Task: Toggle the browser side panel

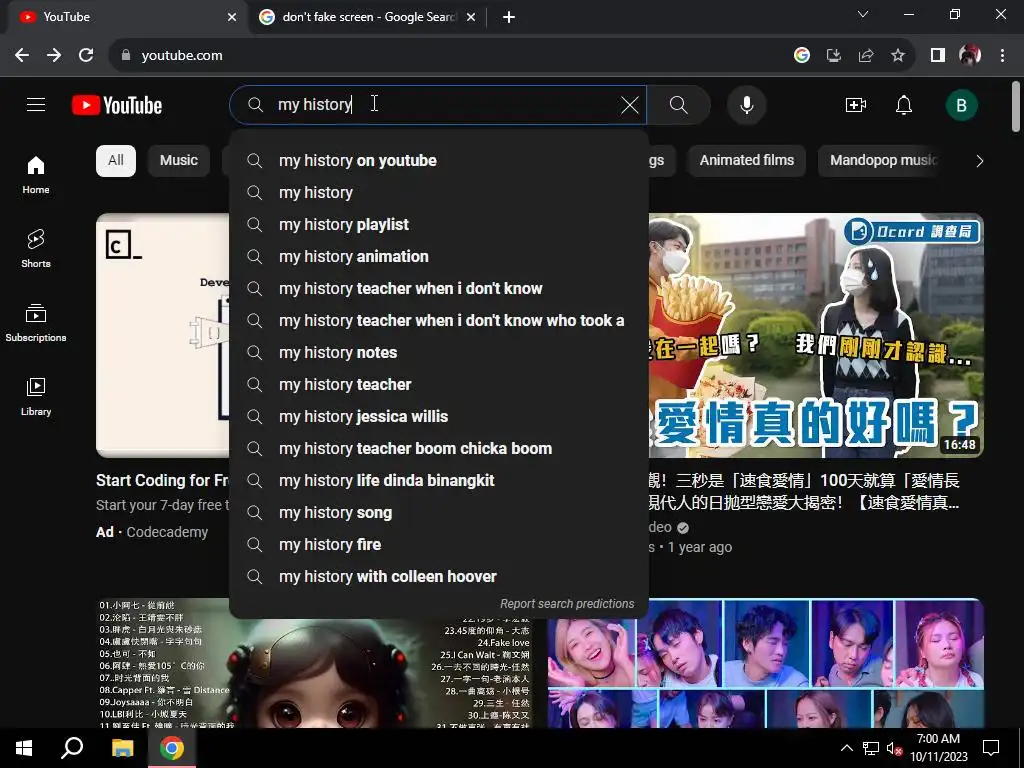Action: coord(938,56)
